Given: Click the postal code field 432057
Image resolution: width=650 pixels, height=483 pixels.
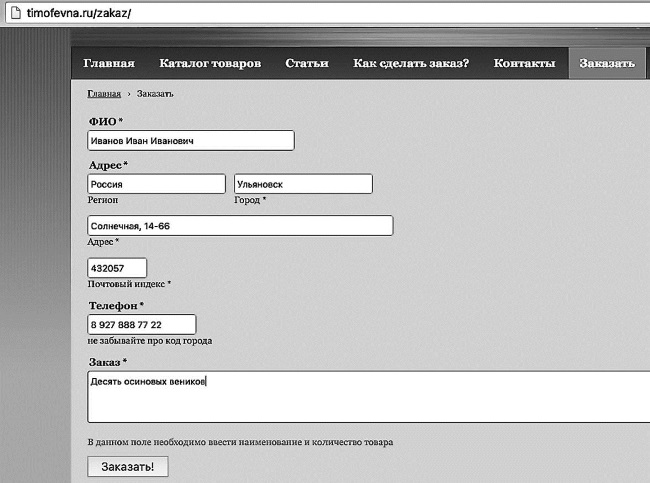Looking at the screenshot, I should pyautogui.click(x=117, y=268).
